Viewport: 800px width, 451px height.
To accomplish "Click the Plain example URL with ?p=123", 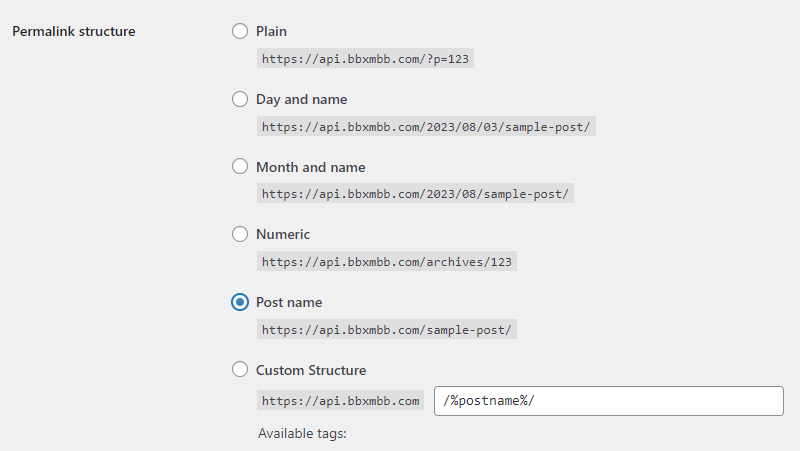I will click(x=365, y=59).
